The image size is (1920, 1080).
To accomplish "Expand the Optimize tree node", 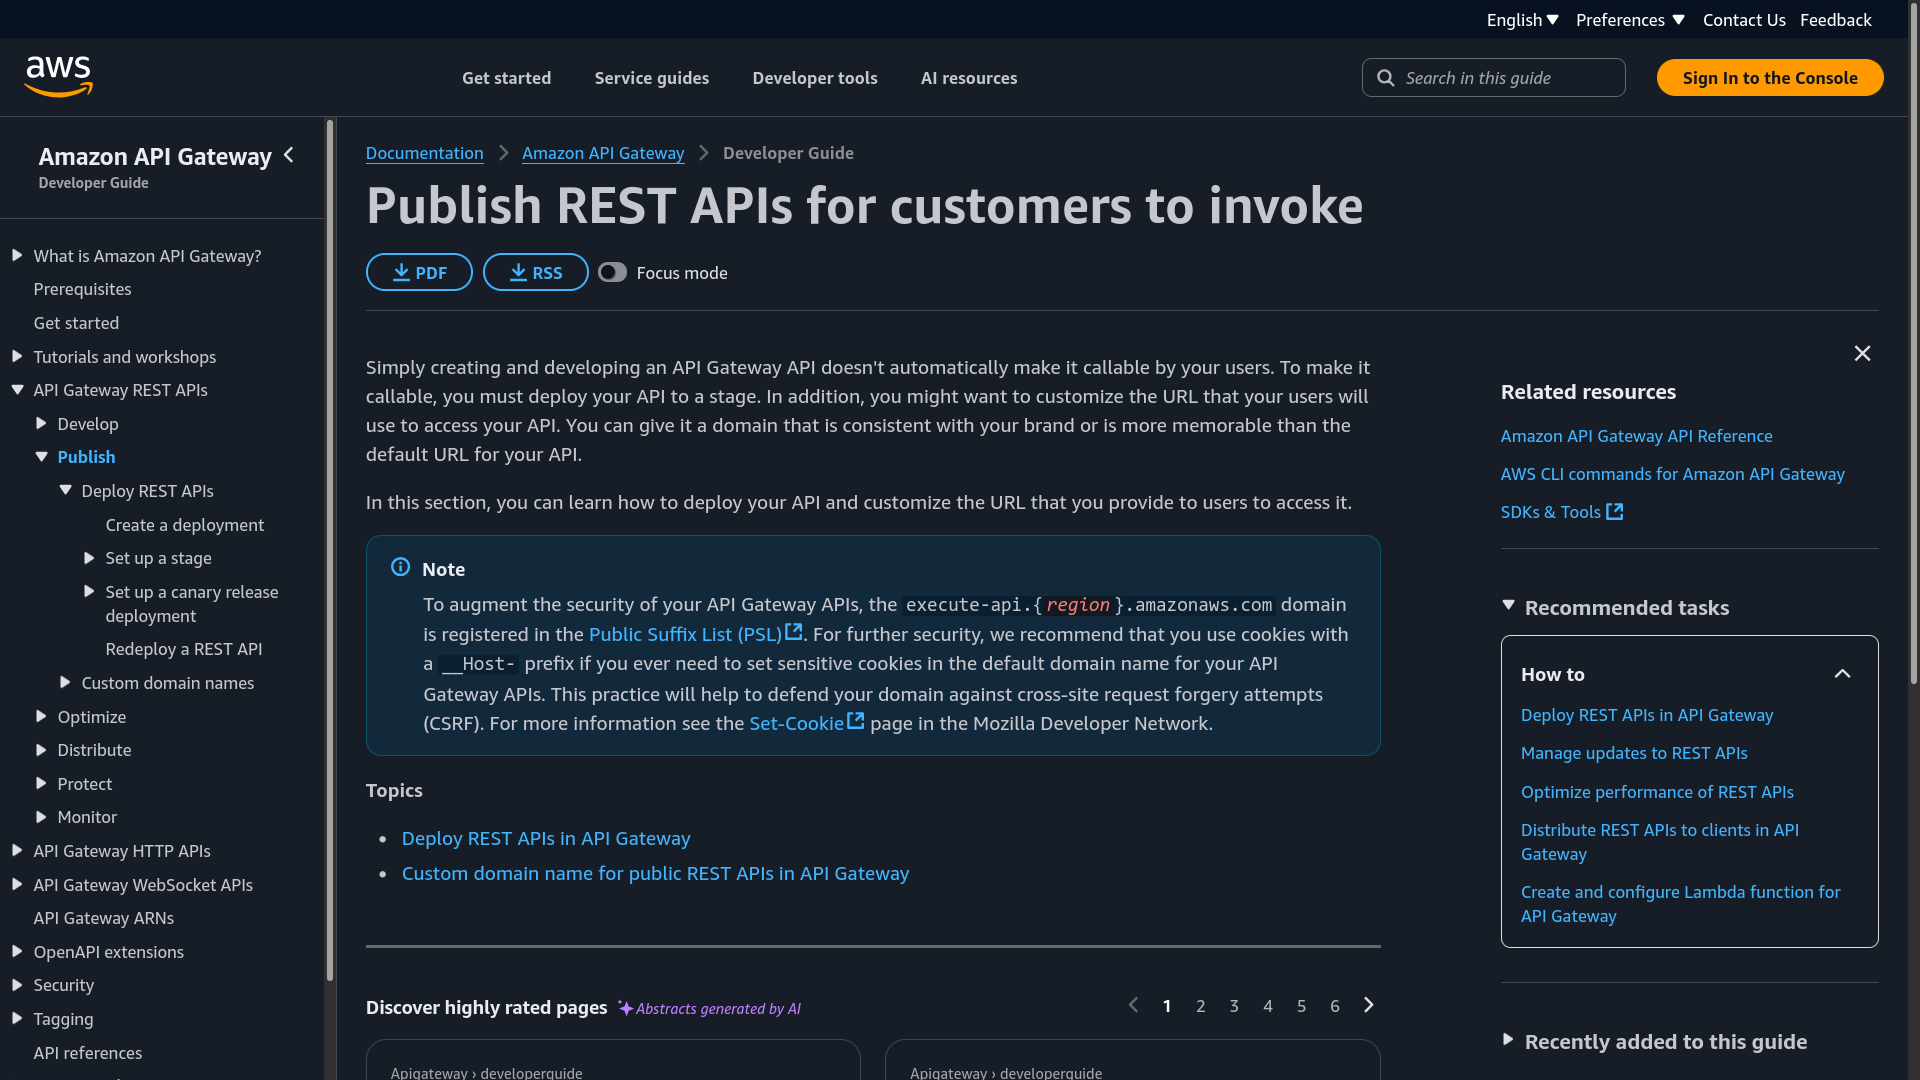I will [41, 717].
